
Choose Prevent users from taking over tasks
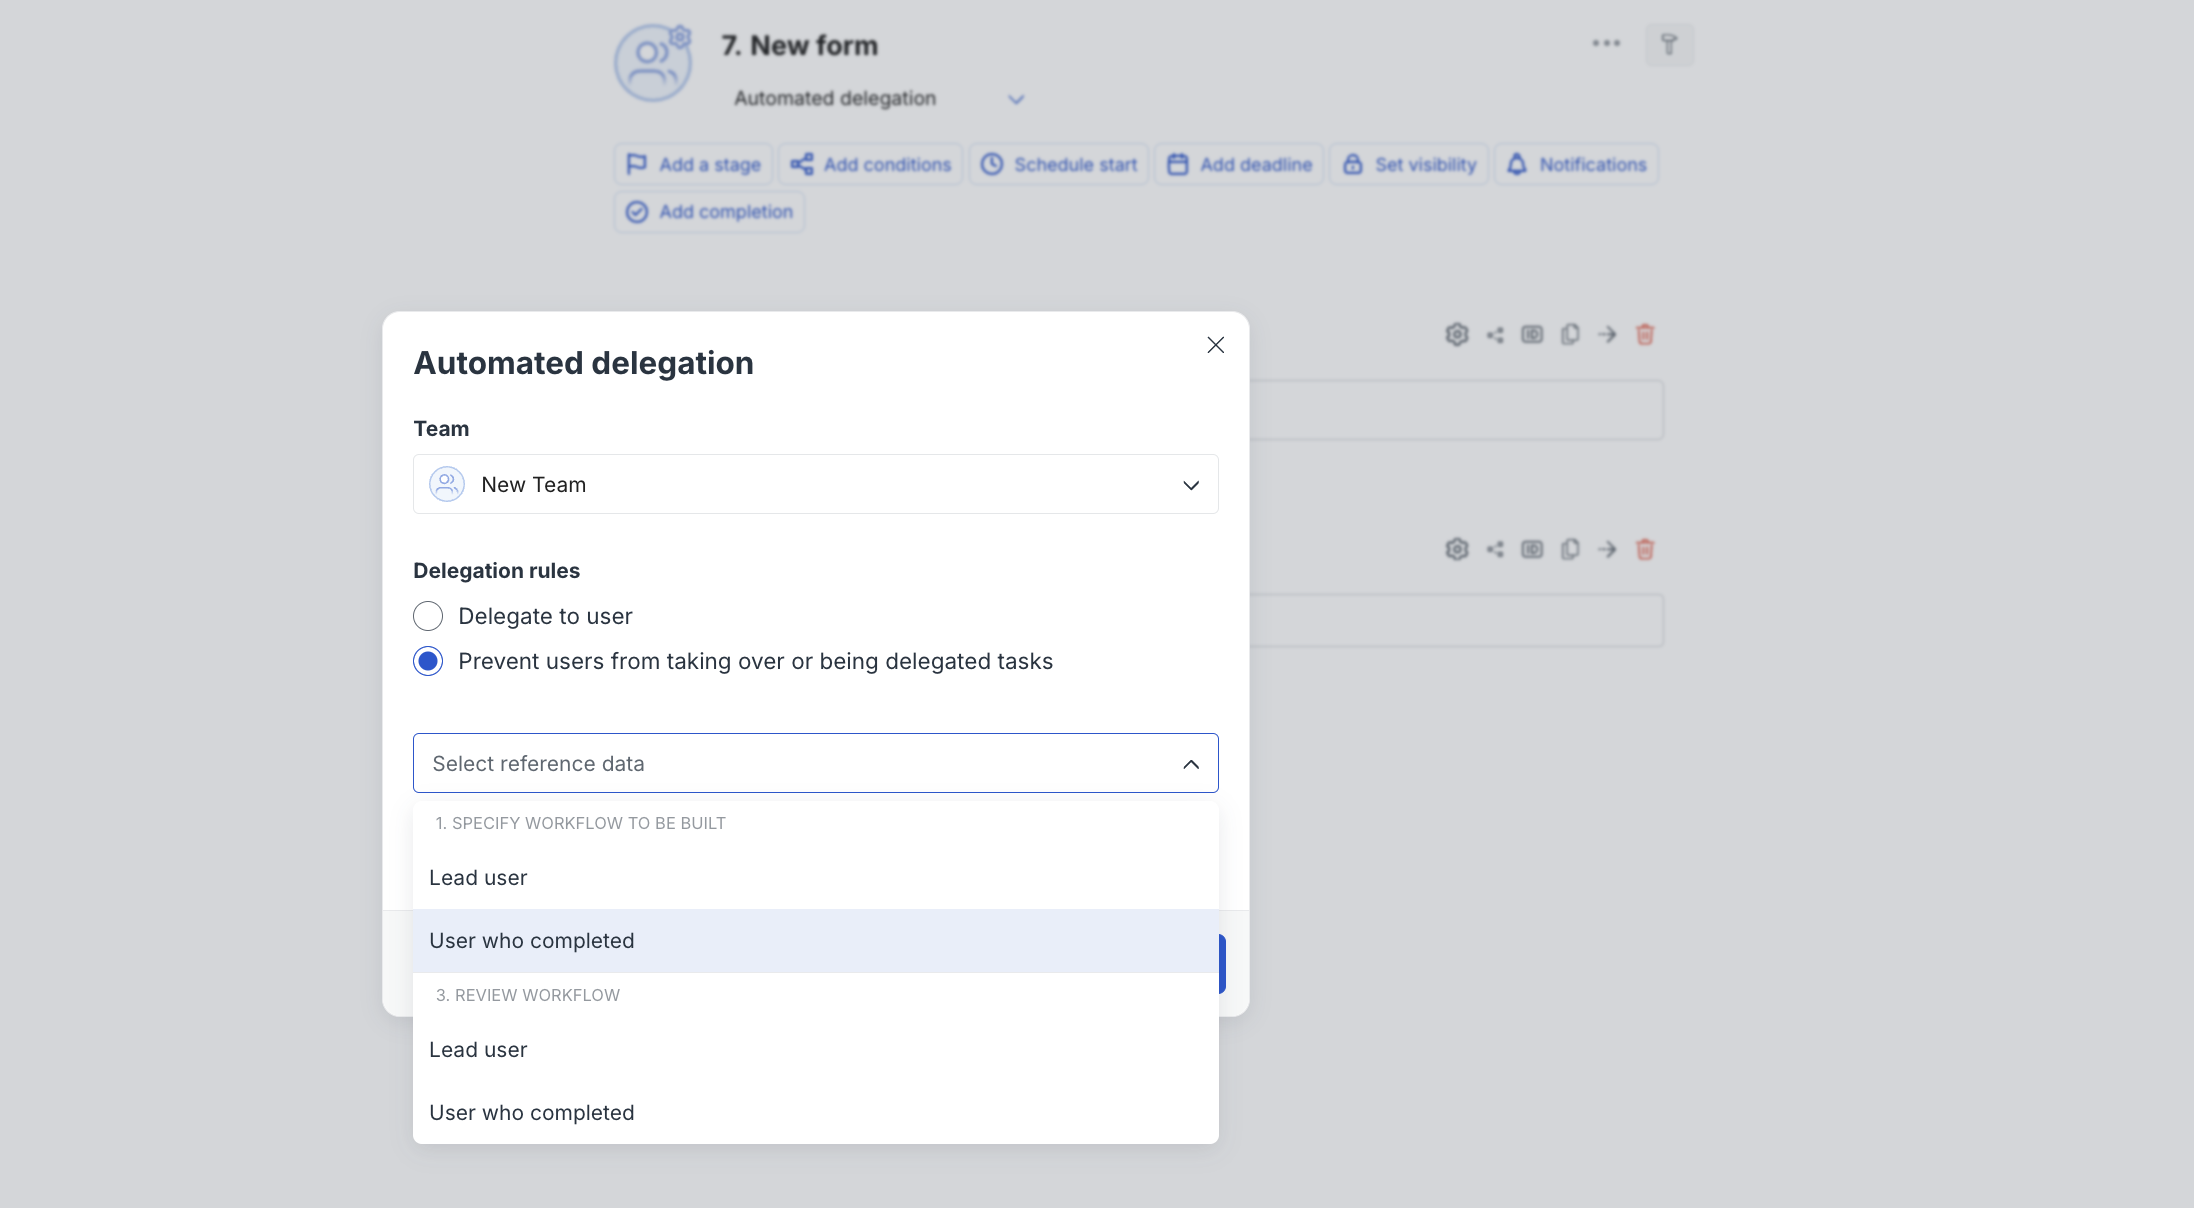[428, 661]
